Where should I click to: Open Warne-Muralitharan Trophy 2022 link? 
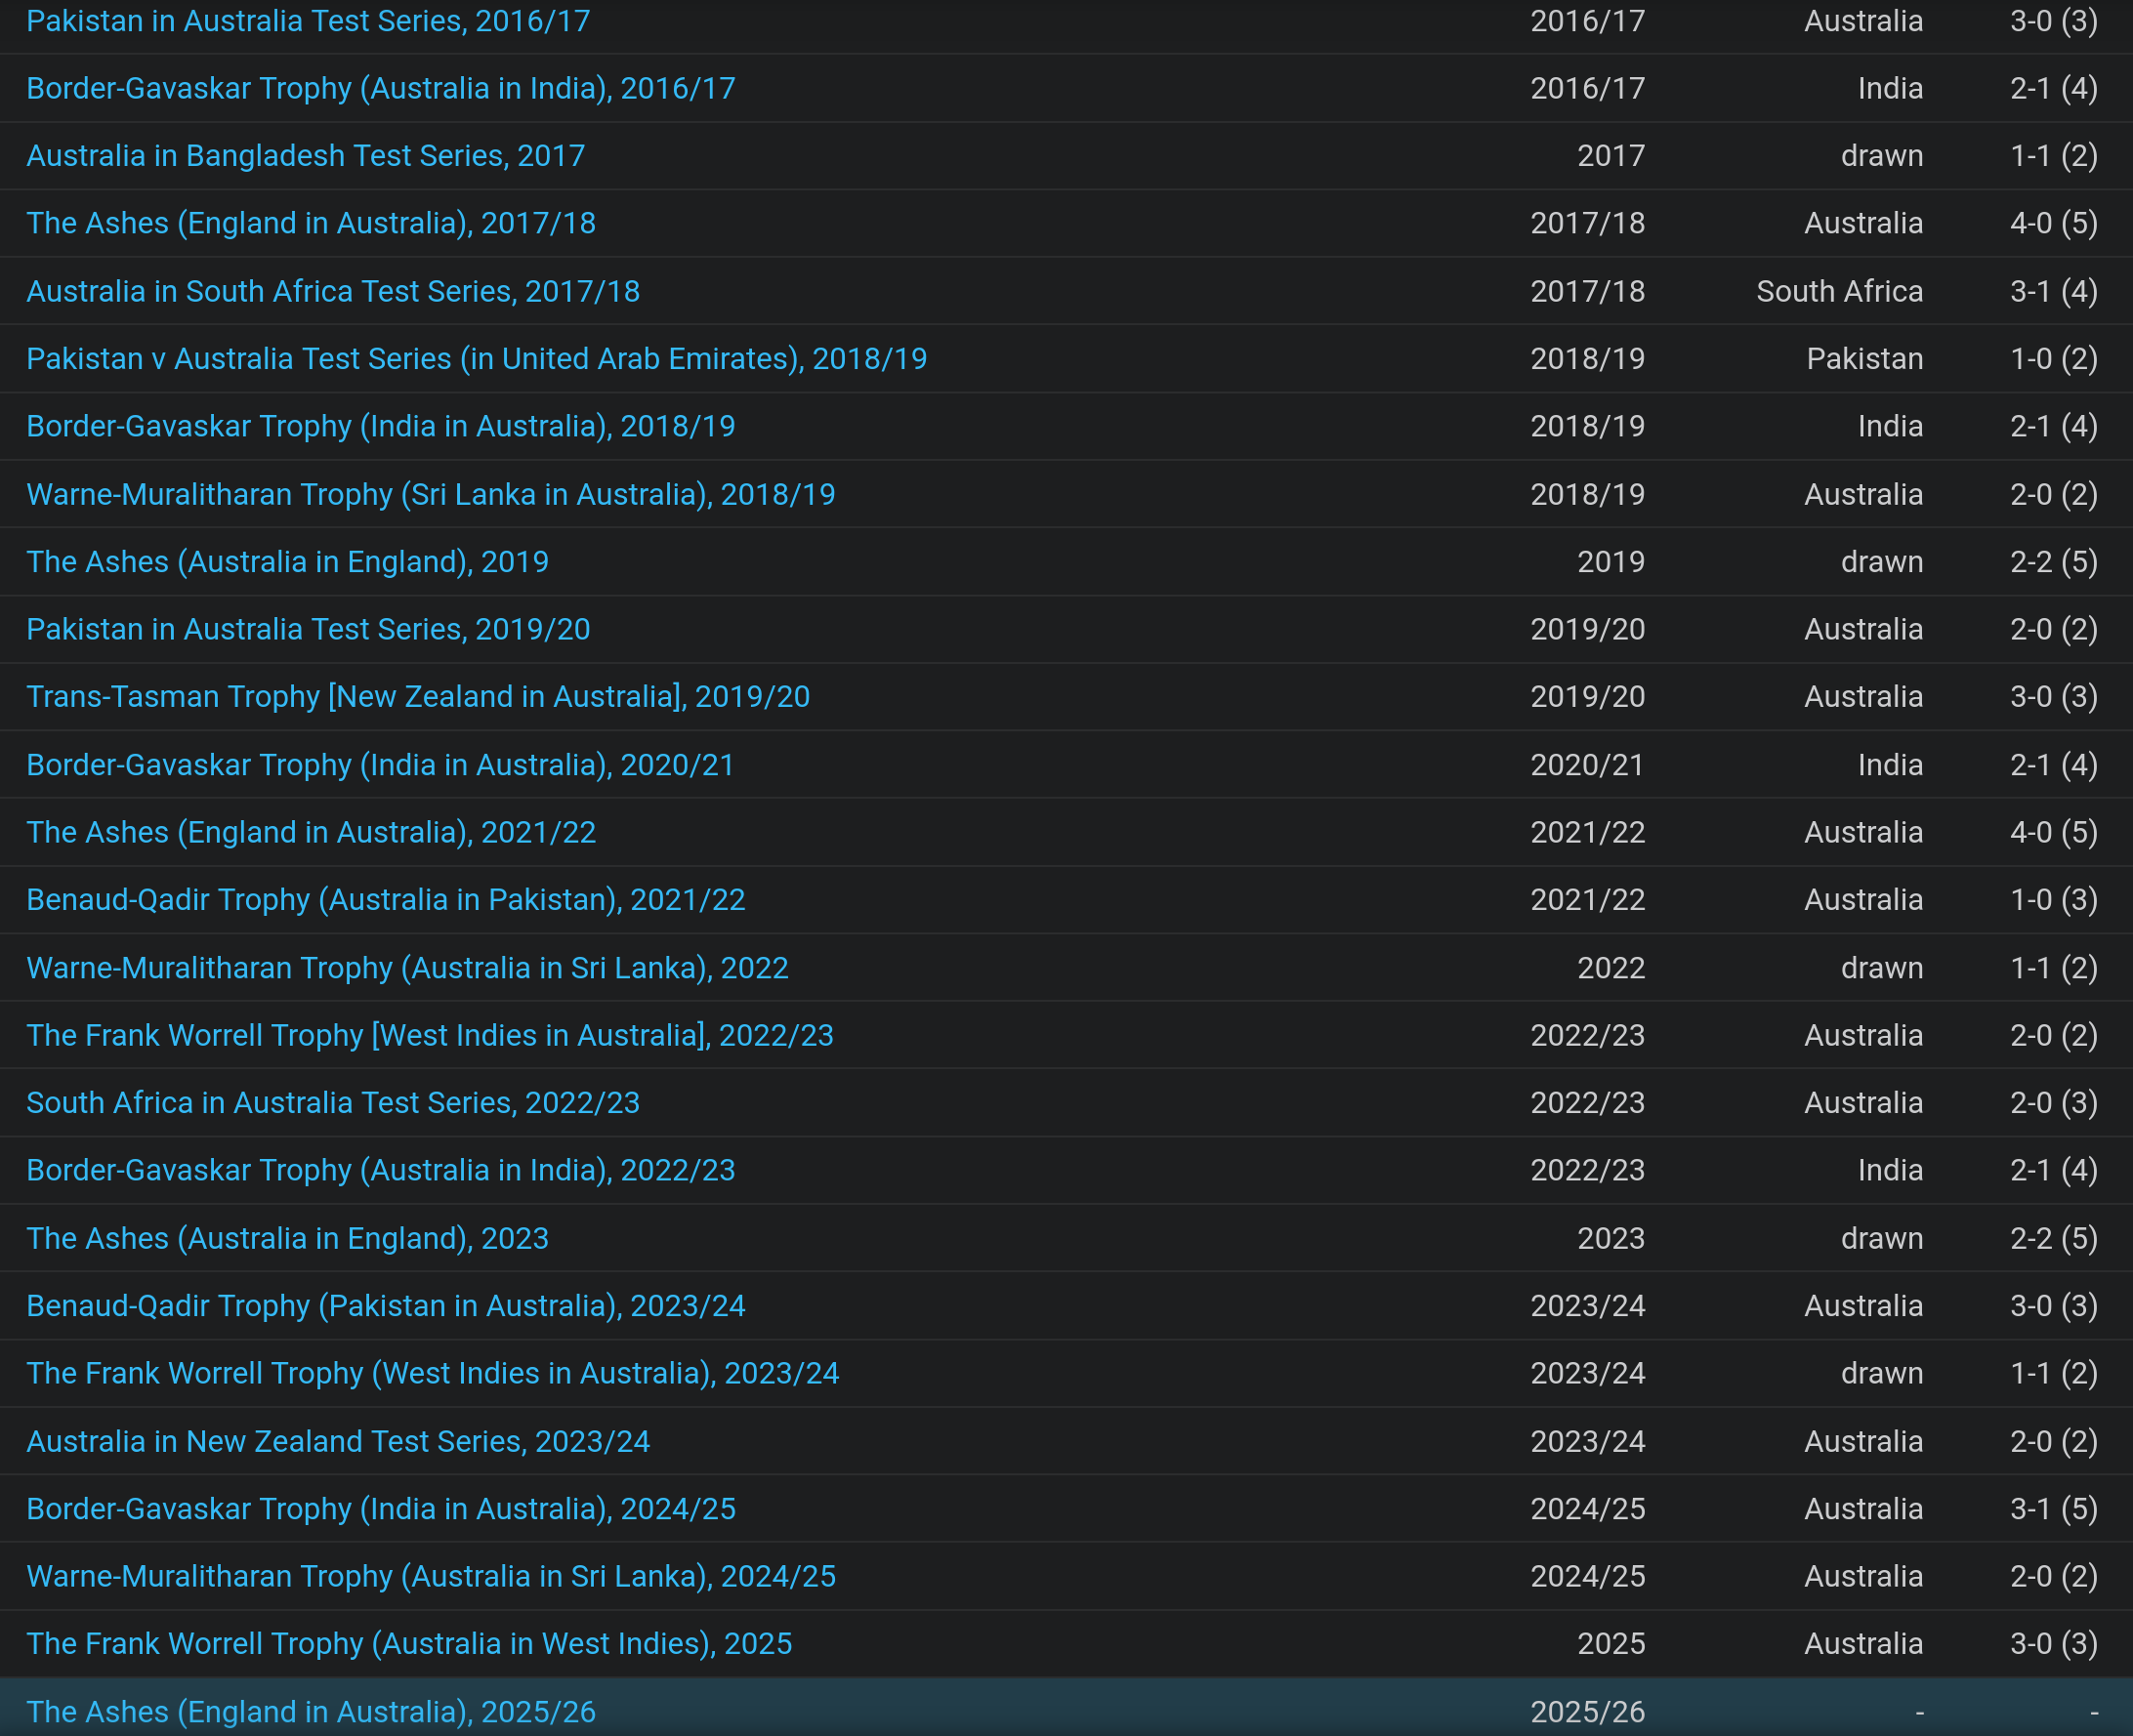point(407,968)
